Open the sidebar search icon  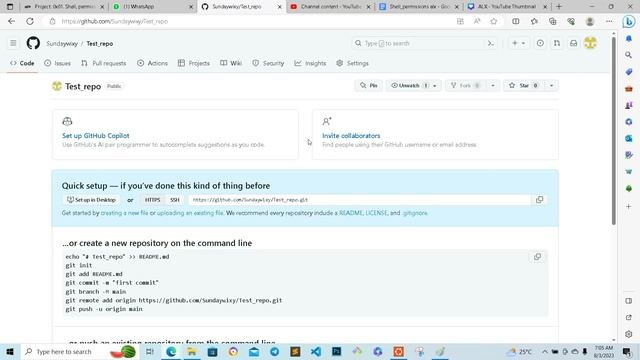tap(629, 55)
